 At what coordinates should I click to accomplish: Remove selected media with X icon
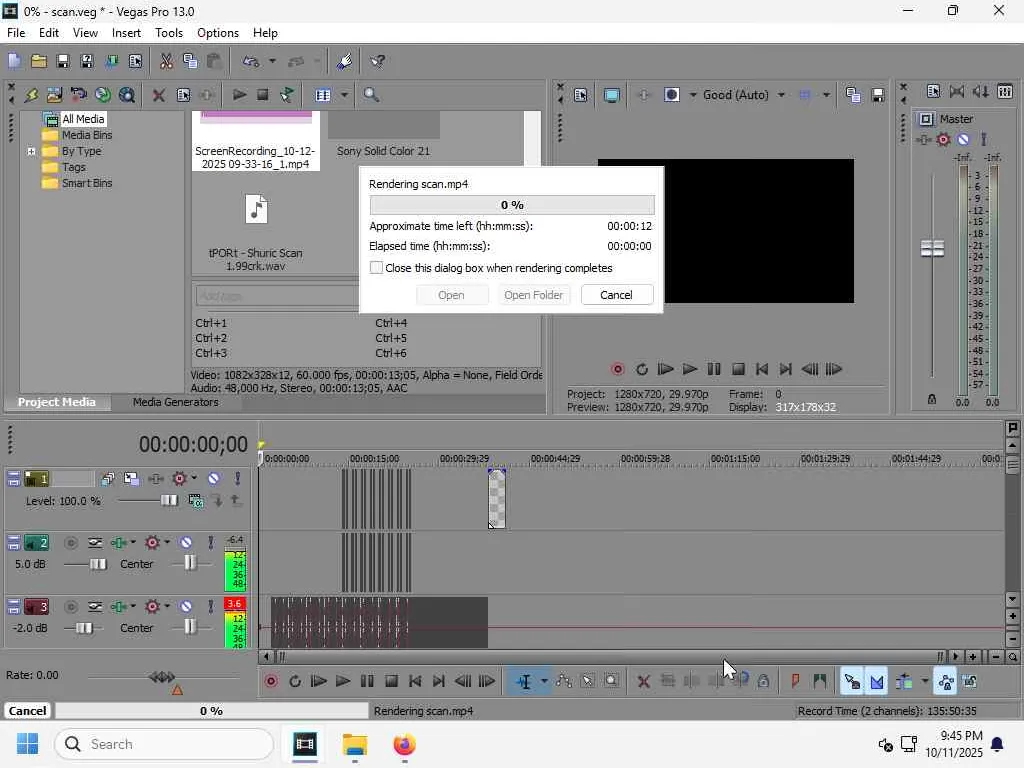pyautogui.click(x=158, y=95)
